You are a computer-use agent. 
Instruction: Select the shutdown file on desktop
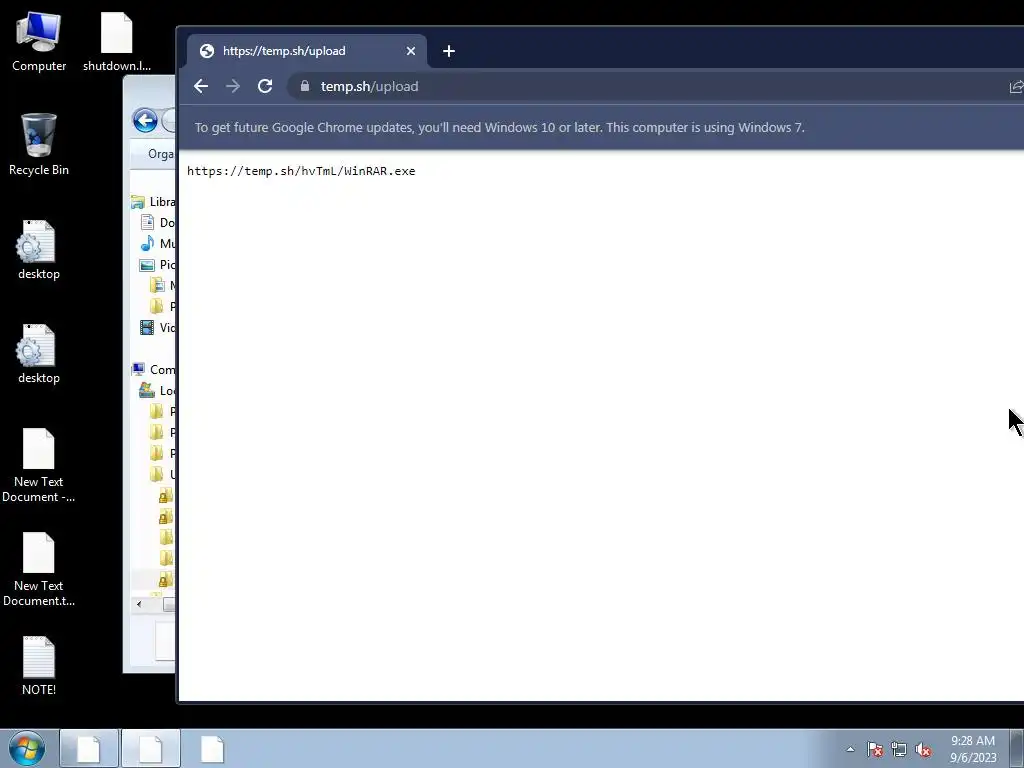point(117,40)
